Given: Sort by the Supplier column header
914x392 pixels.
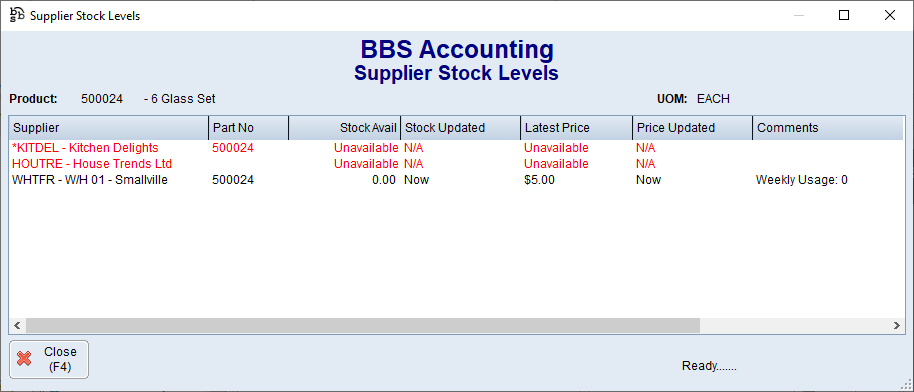Looking at the screenshot, I should coord(108,128).
